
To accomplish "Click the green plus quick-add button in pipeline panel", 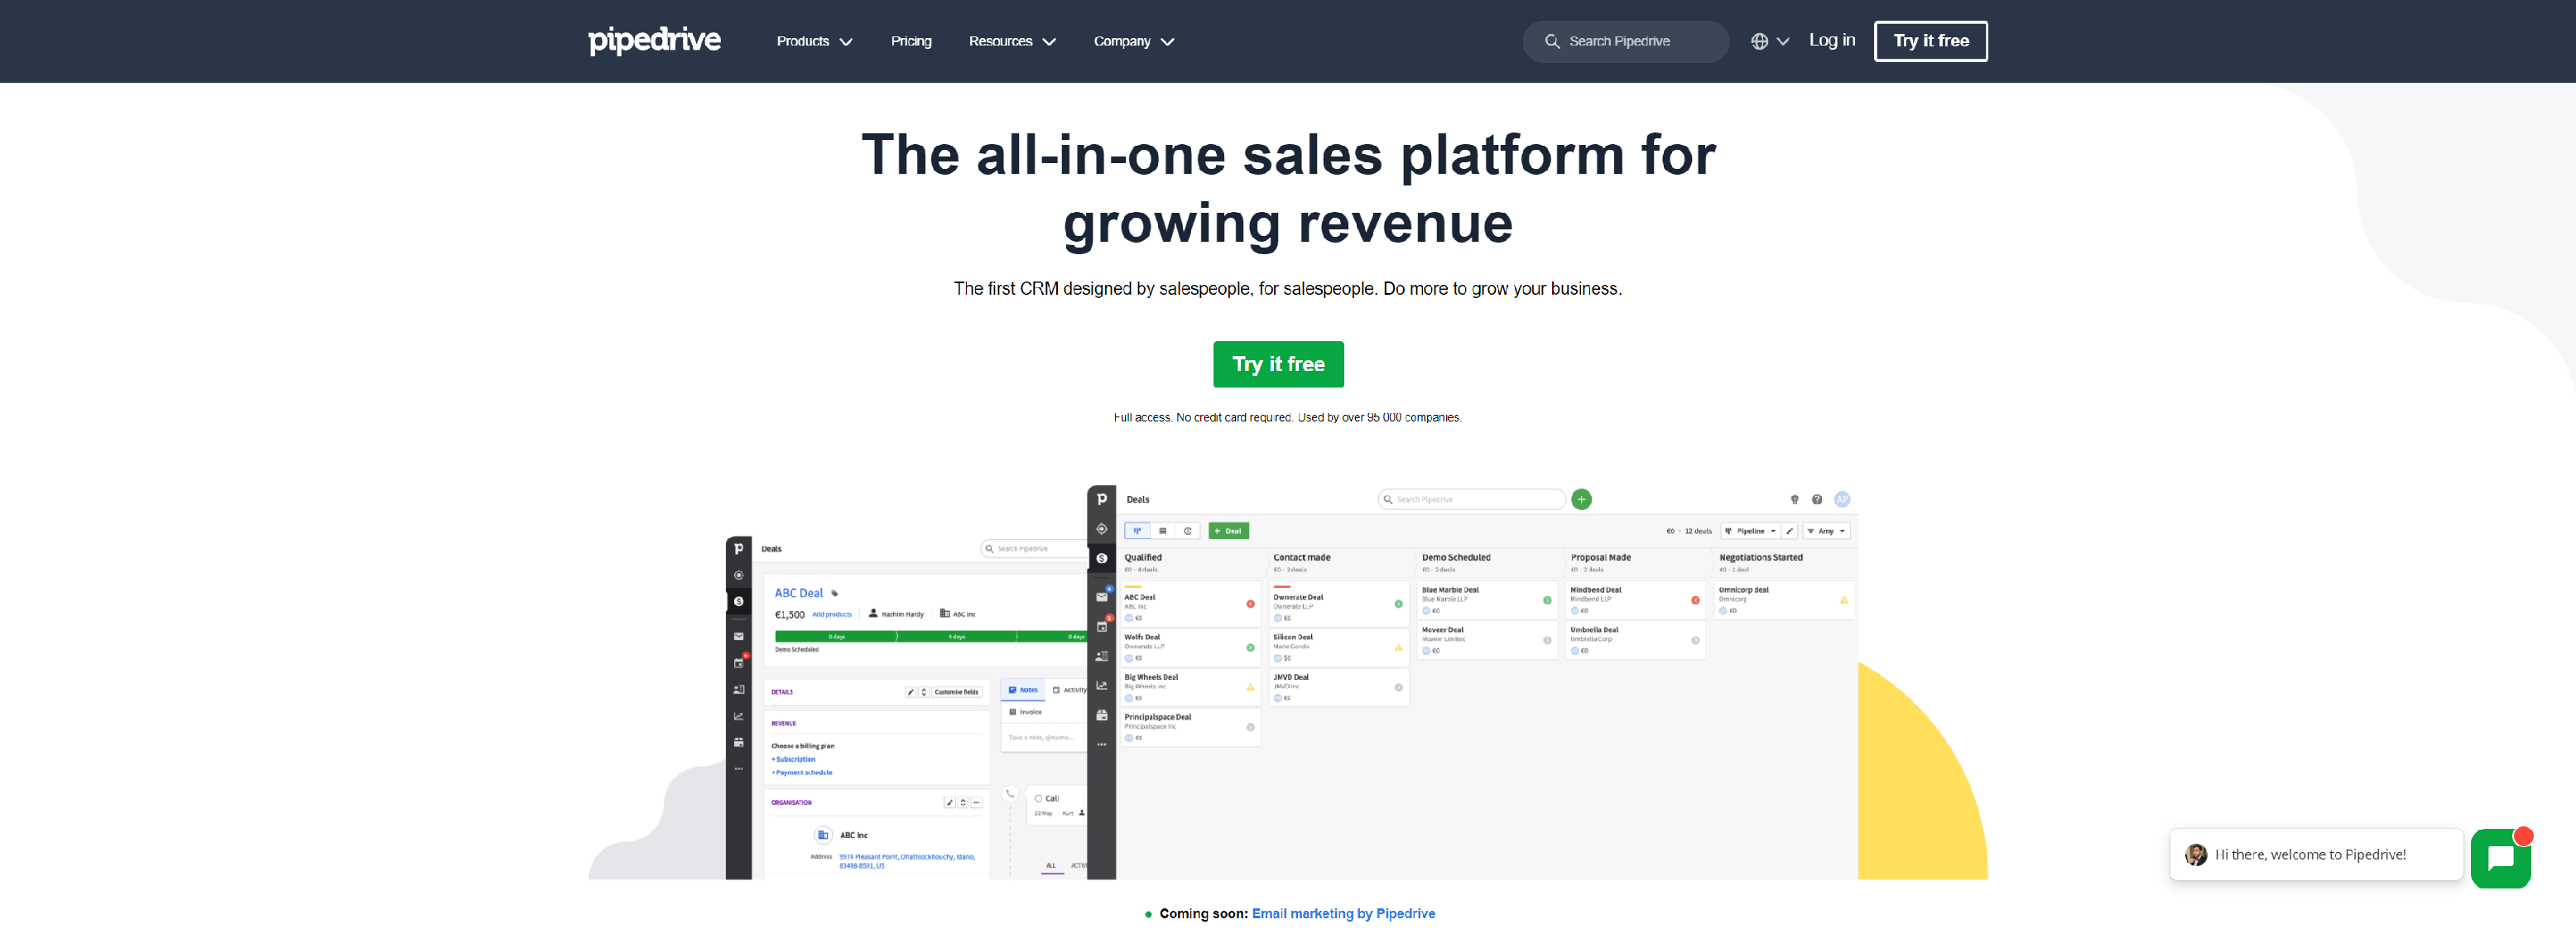I will point(1581,499).
